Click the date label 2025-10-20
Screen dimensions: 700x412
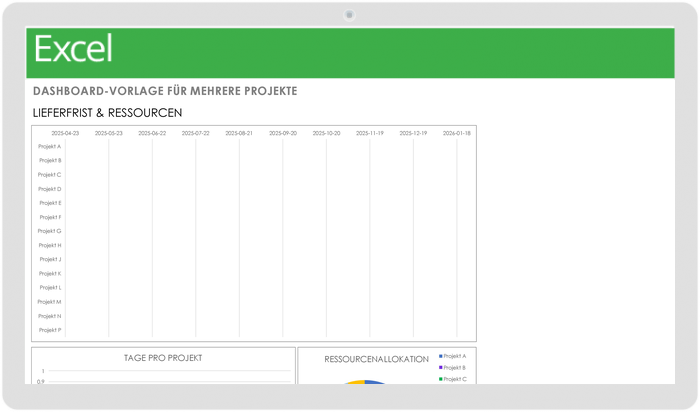click(x=326, y=133)
